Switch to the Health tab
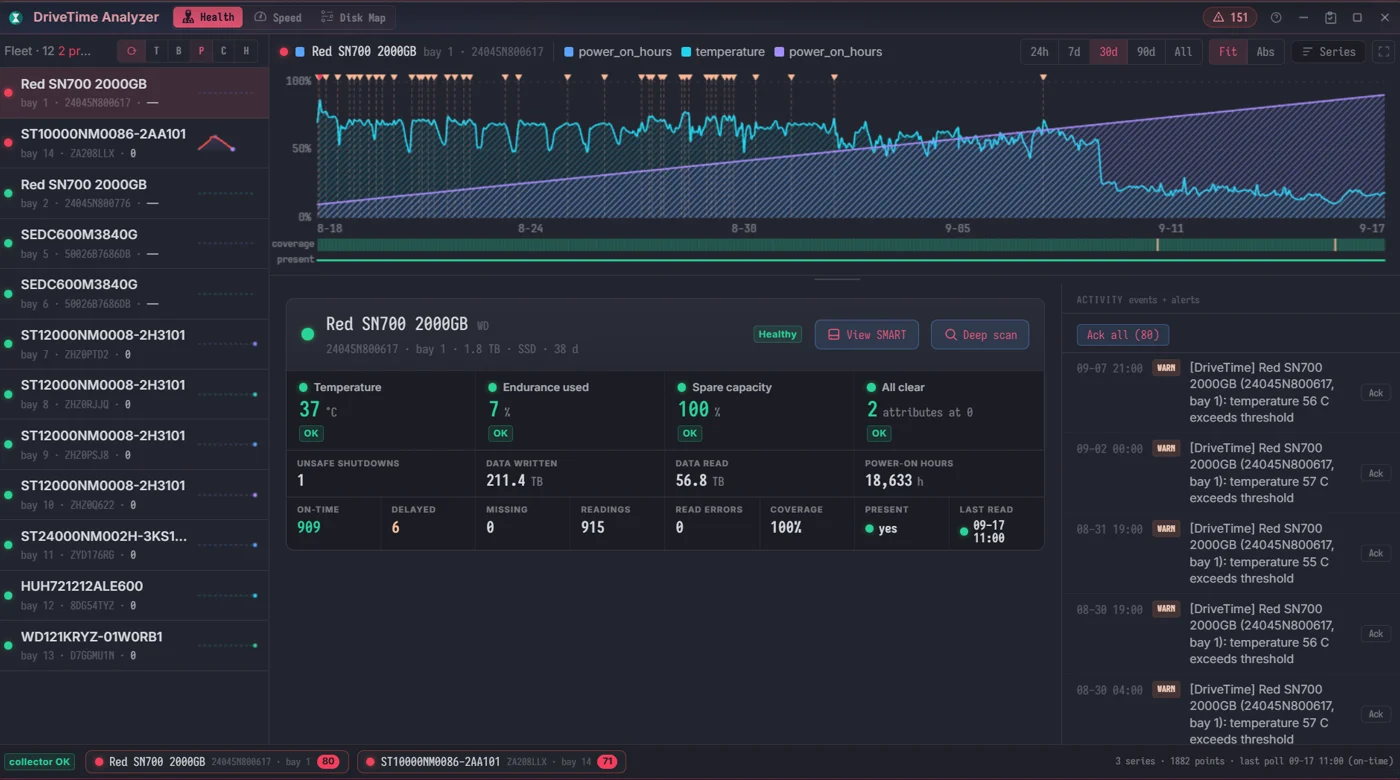Screen dimensions: 1400x780 [208, 17]
